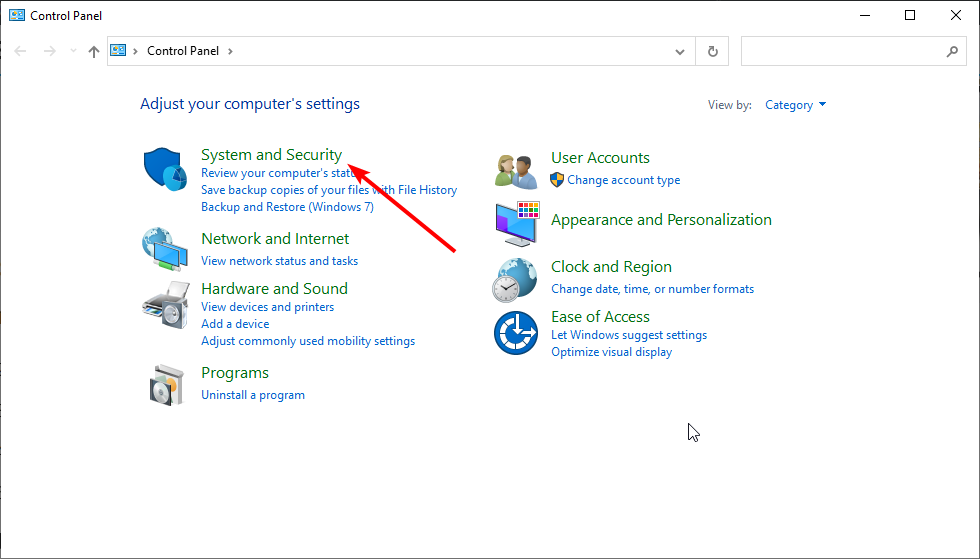This screenshot has width=980, height=559.
Task: Open the System and Security shield icon
Action: pos(165,169)
